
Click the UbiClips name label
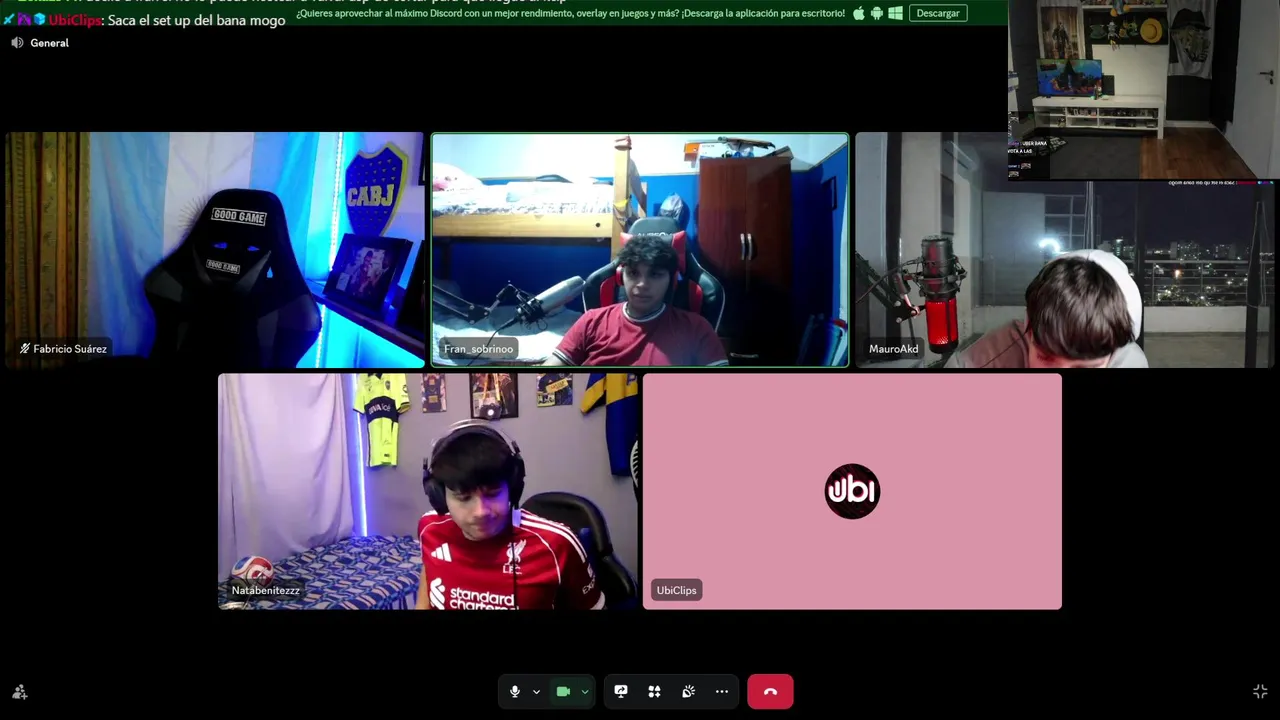click(676, 590)
